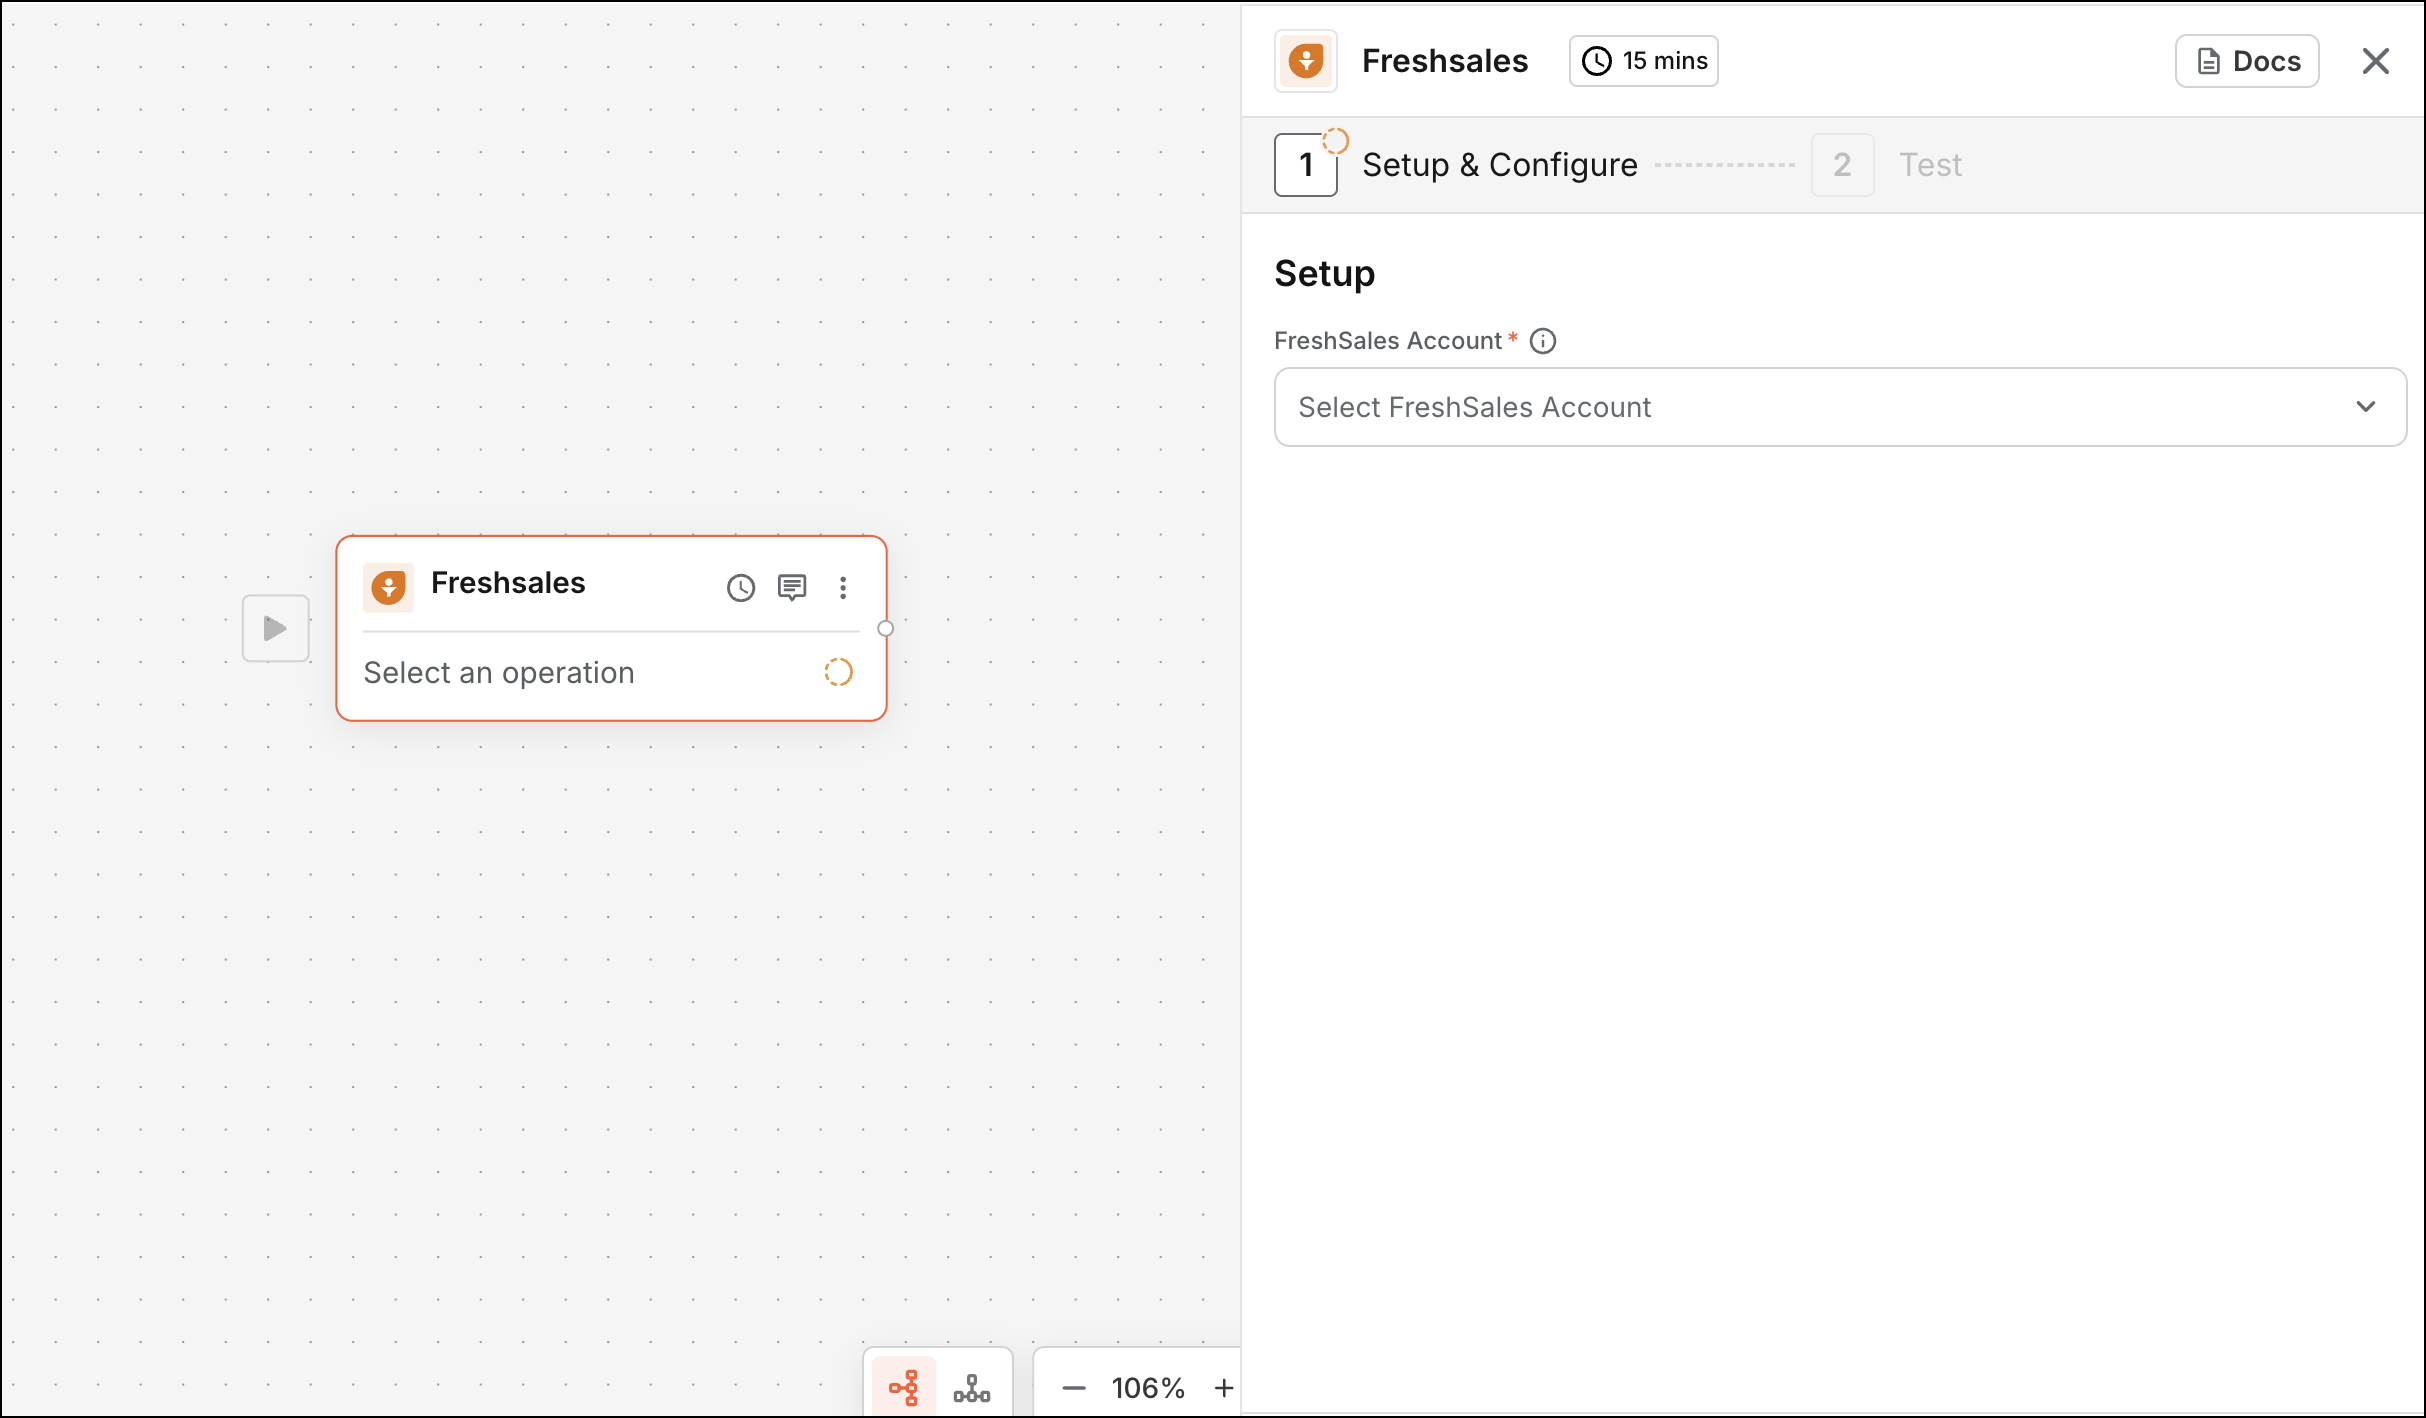Close the Freshsales configuration panel

coord(2376,61)
